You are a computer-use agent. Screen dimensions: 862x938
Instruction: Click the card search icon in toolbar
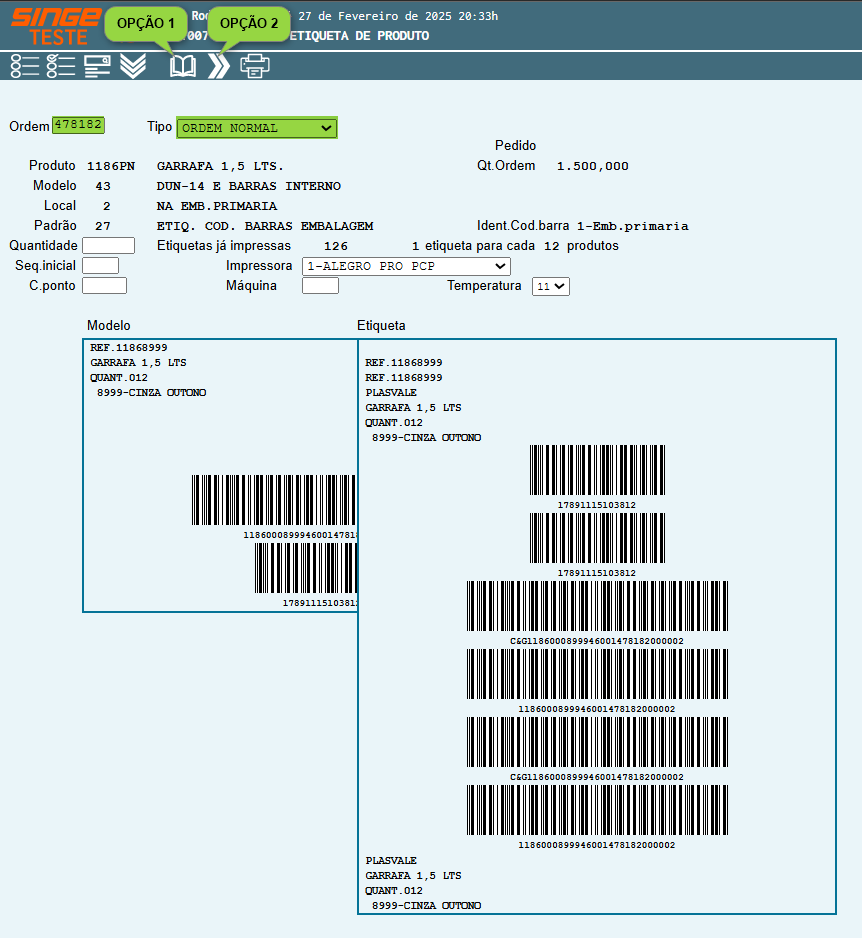pos(97,66)
